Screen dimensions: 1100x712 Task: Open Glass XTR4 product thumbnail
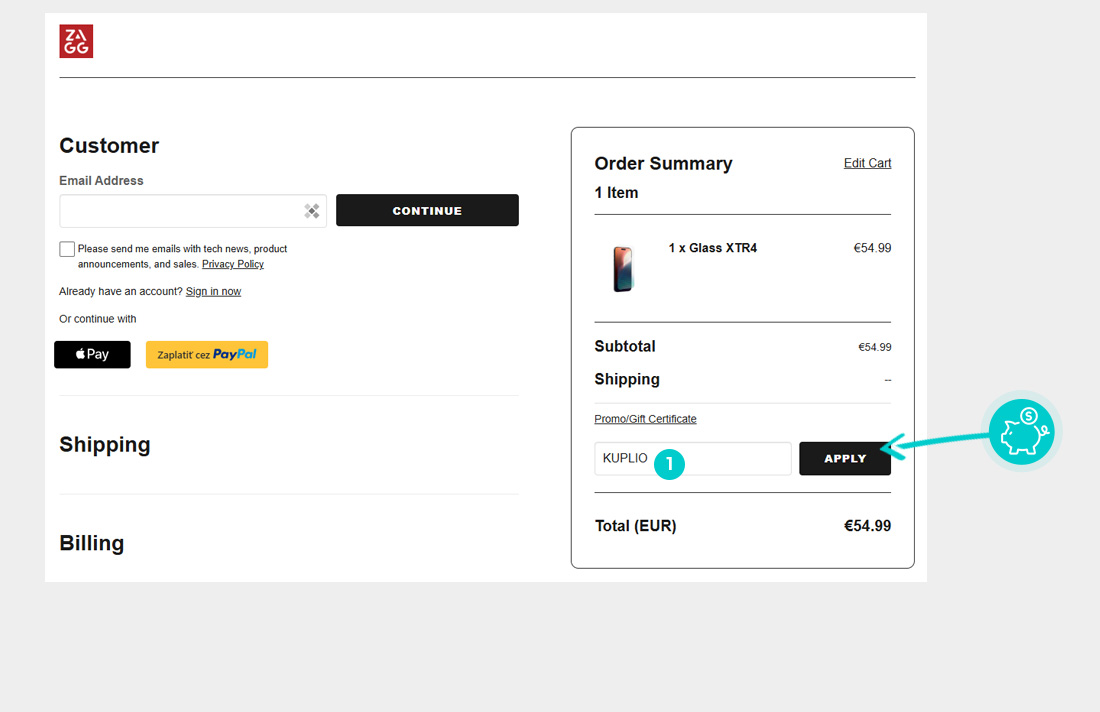click(623, 269)
